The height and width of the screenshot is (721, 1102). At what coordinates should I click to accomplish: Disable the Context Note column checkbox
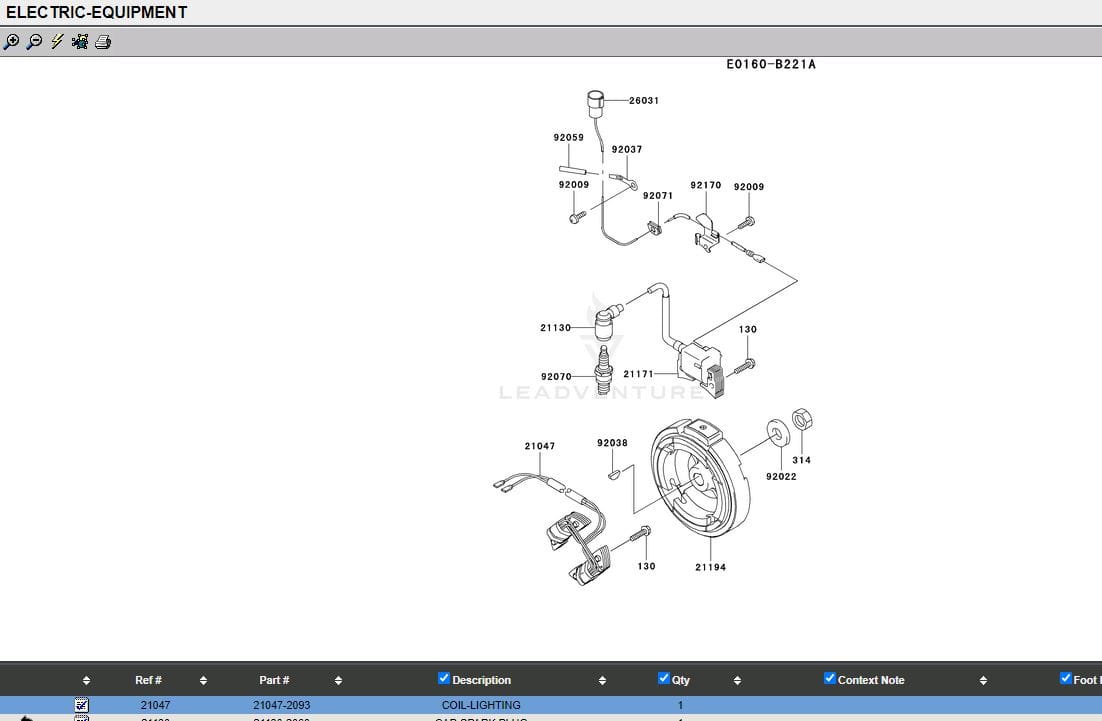pos(829,679)
